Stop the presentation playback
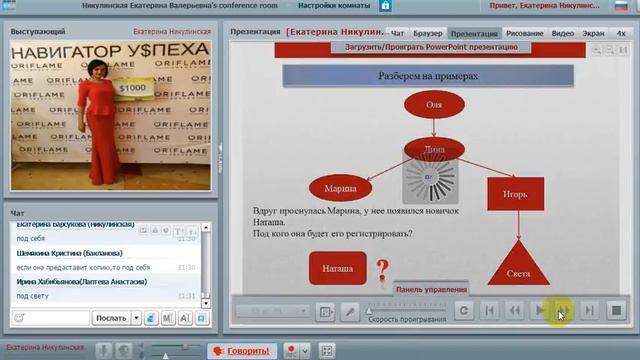Screen dimensions: 640x360 pyautogui.click(x=616, y=311)
